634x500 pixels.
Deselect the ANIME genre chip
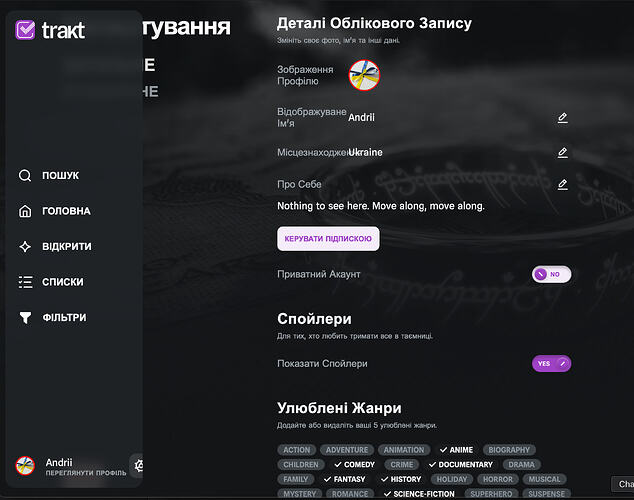(x=456, y=450)
